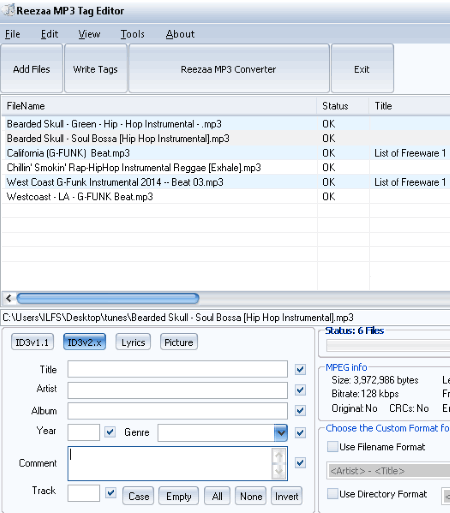Toggle the Comment field checkbox
Image resolution: width=450 pixels, height=513 pixels.
coord(300,463)
